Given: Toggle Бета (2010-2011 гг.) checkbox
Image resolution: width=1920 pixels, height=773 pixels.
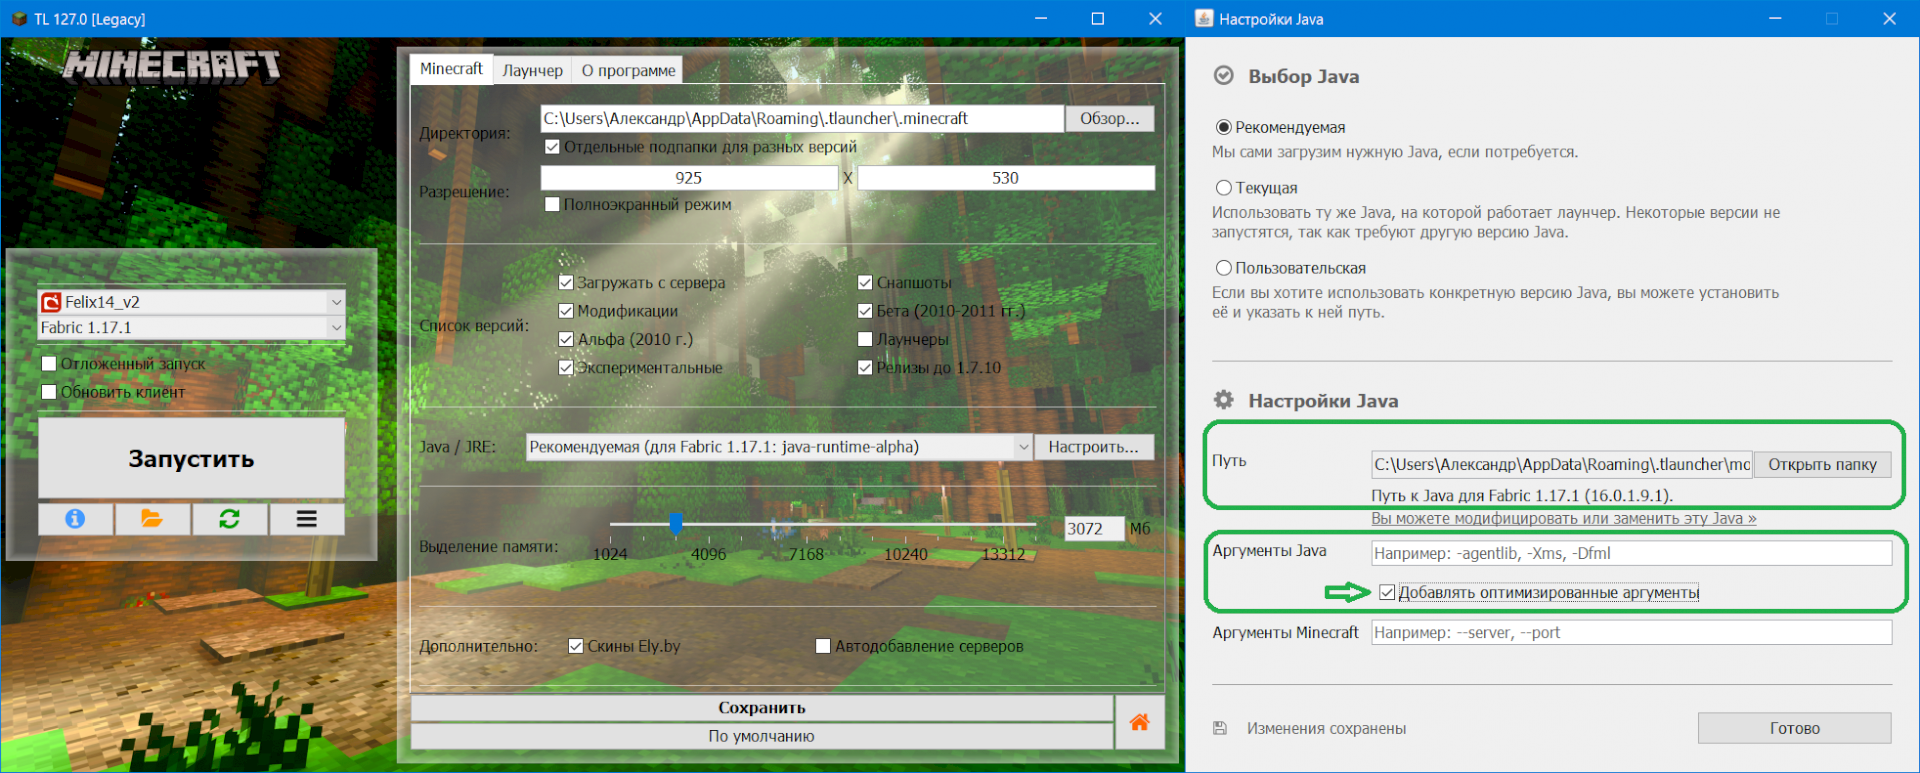Looking at the screenshot, I should (x=865, y=311).
